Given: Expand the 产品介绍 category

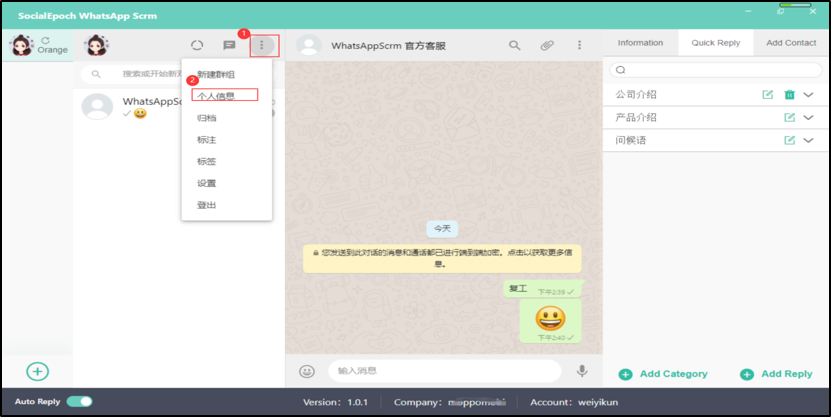Looking at the screenshot, I should pyautogui.click(x=808, y=118).
